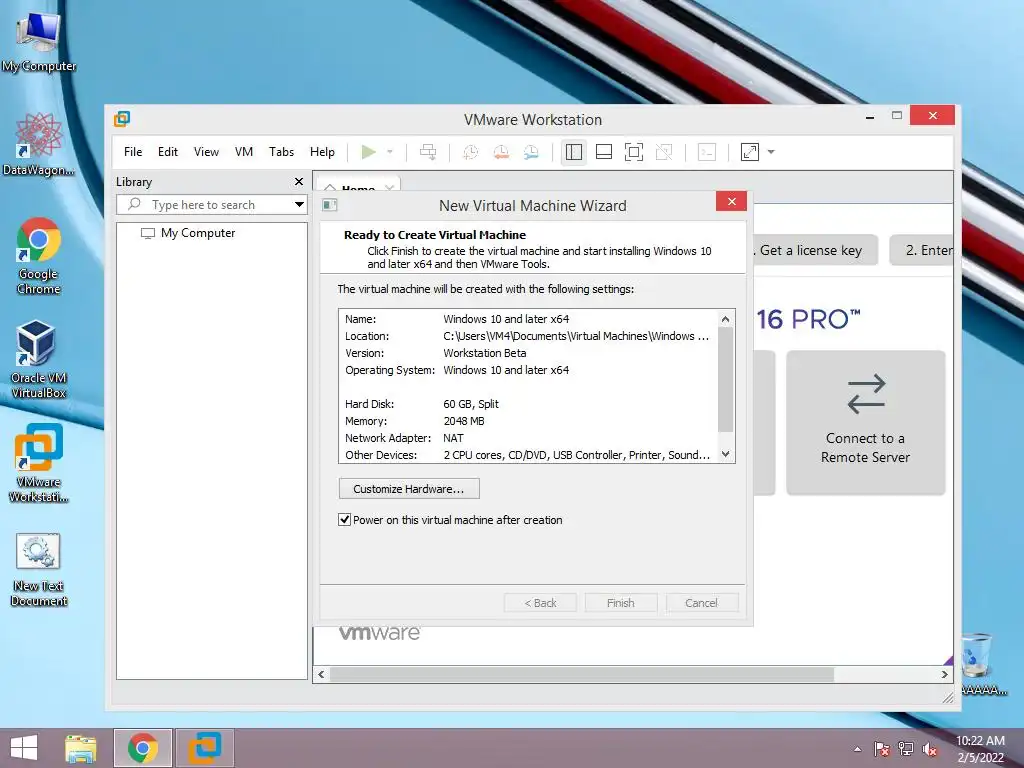Open the Library search dropdown arrow

(299, 204)
